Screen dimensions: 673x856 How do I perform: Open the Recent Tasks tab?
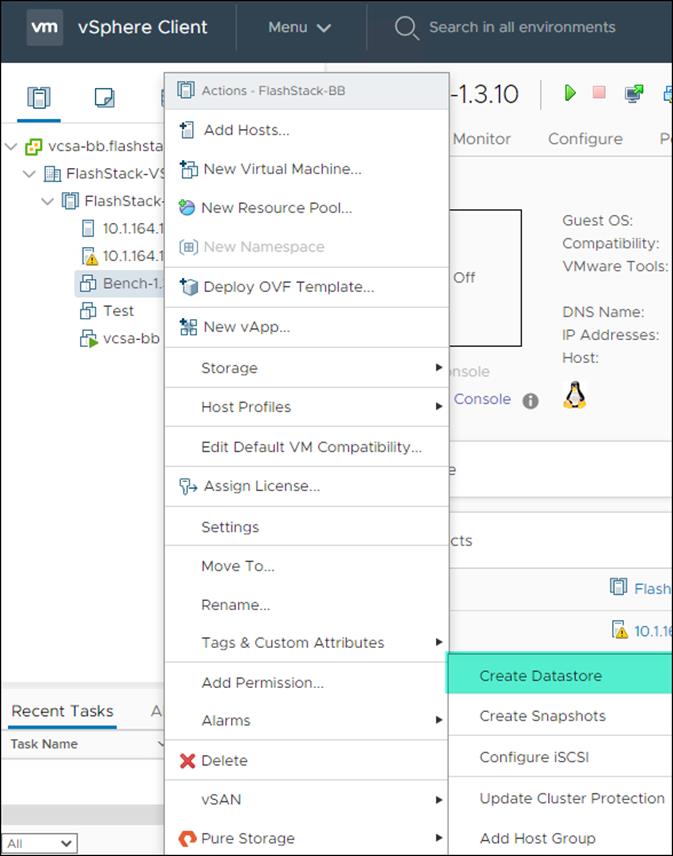62,711
